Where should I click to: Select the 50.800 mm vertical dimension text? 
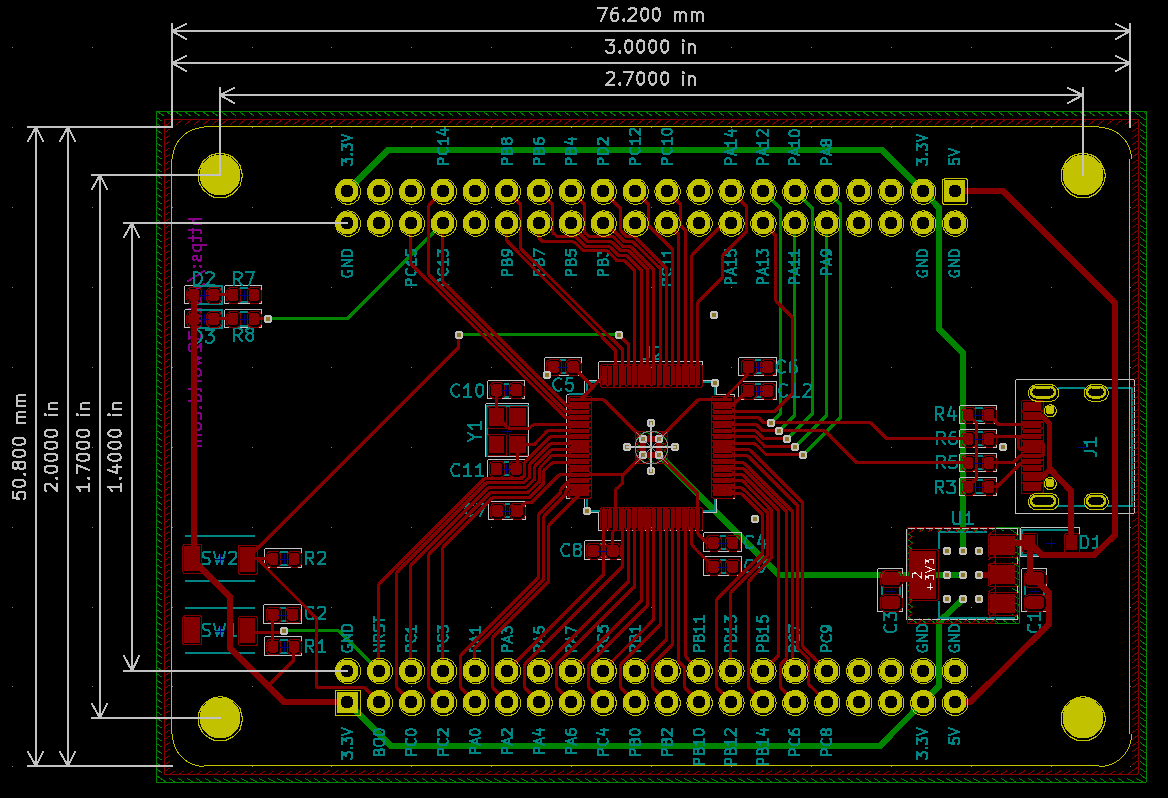tap(19, 446)
